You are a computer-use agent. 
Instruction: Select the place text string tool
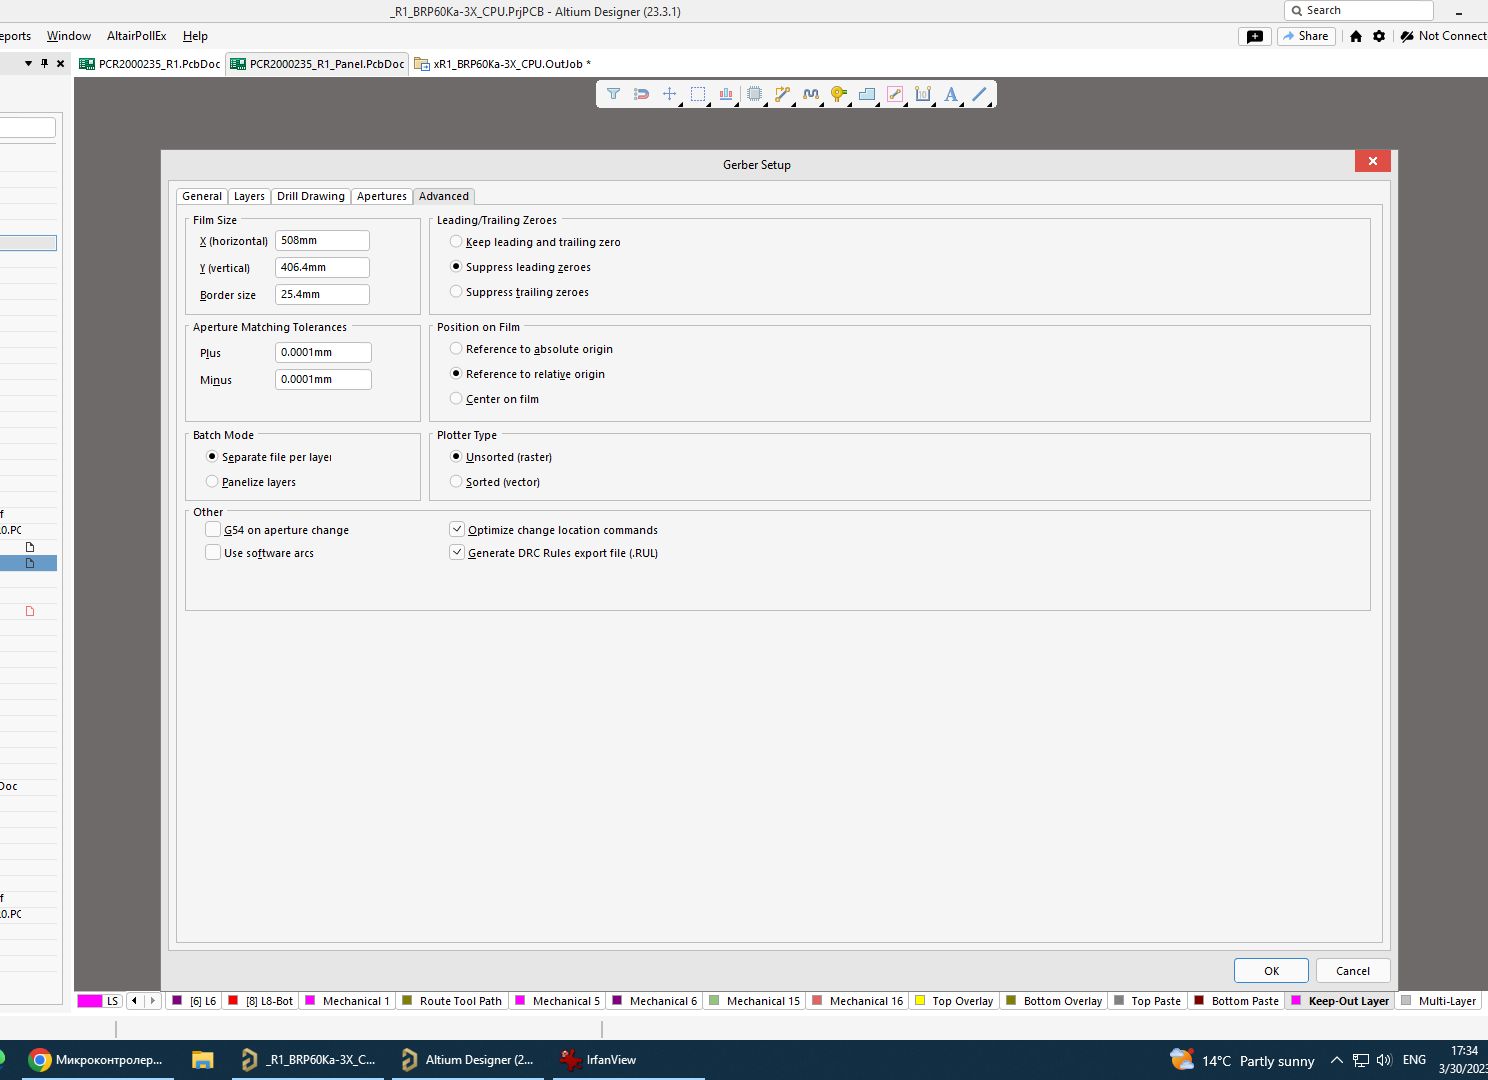pyautogui.click(x=951, y=94)
